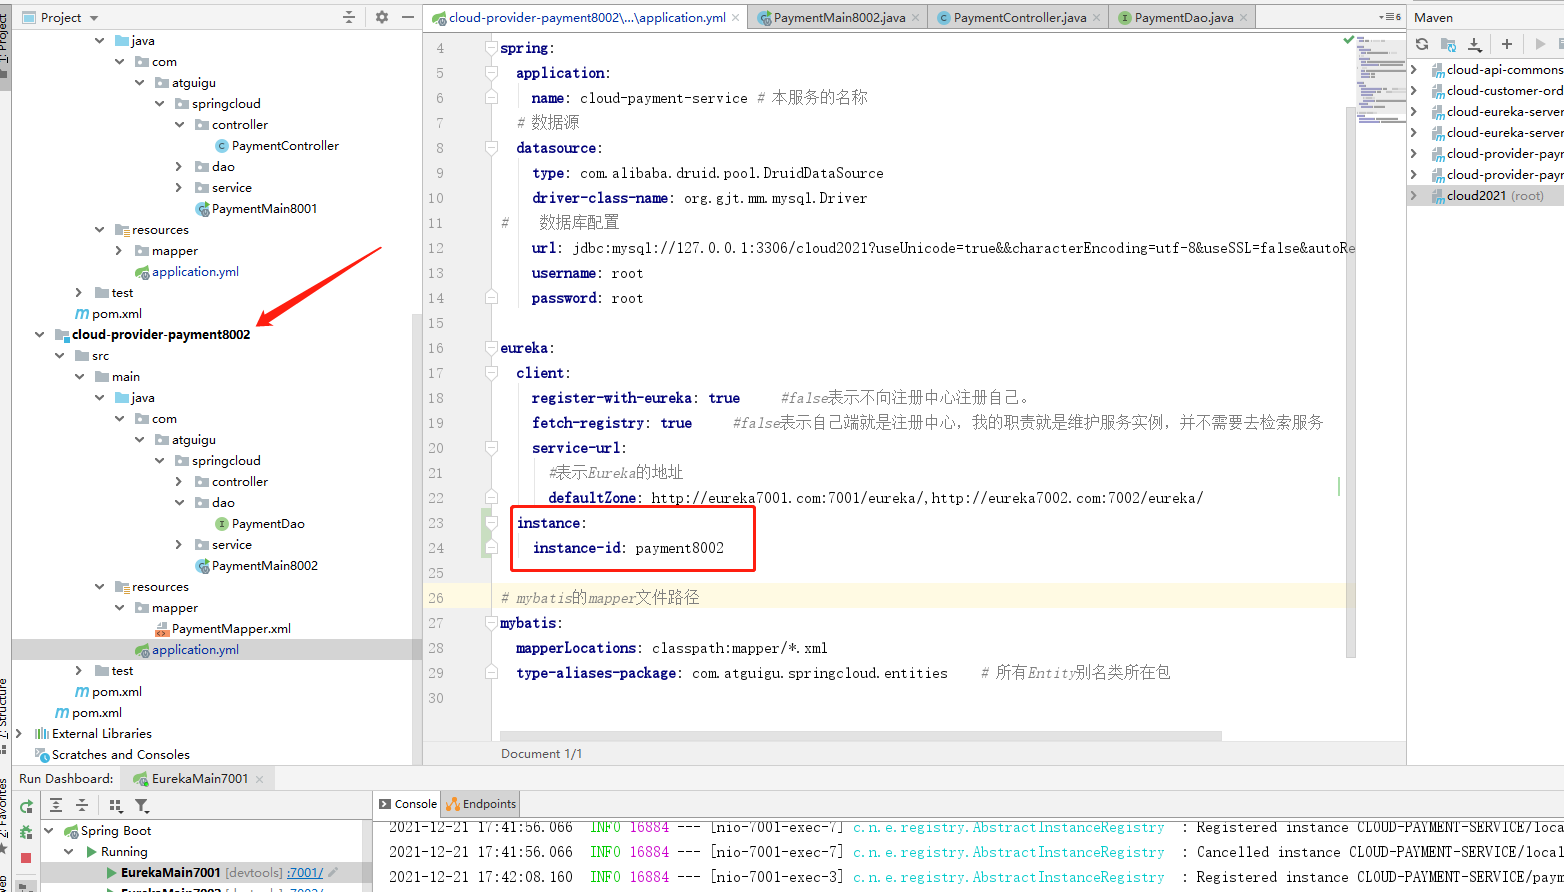Select the application.yml editor tab

coord(586,17)
